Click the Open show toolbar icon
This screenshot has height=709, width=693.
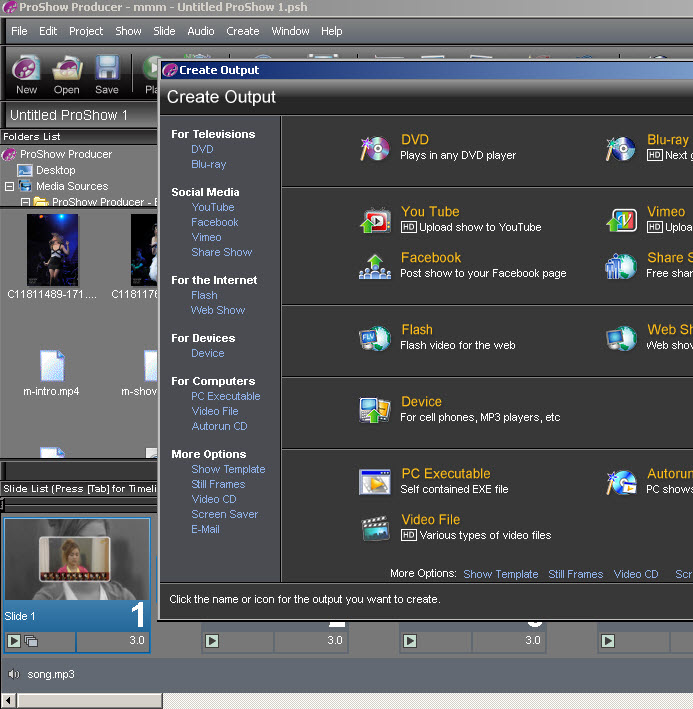click(x=67, y=69)
